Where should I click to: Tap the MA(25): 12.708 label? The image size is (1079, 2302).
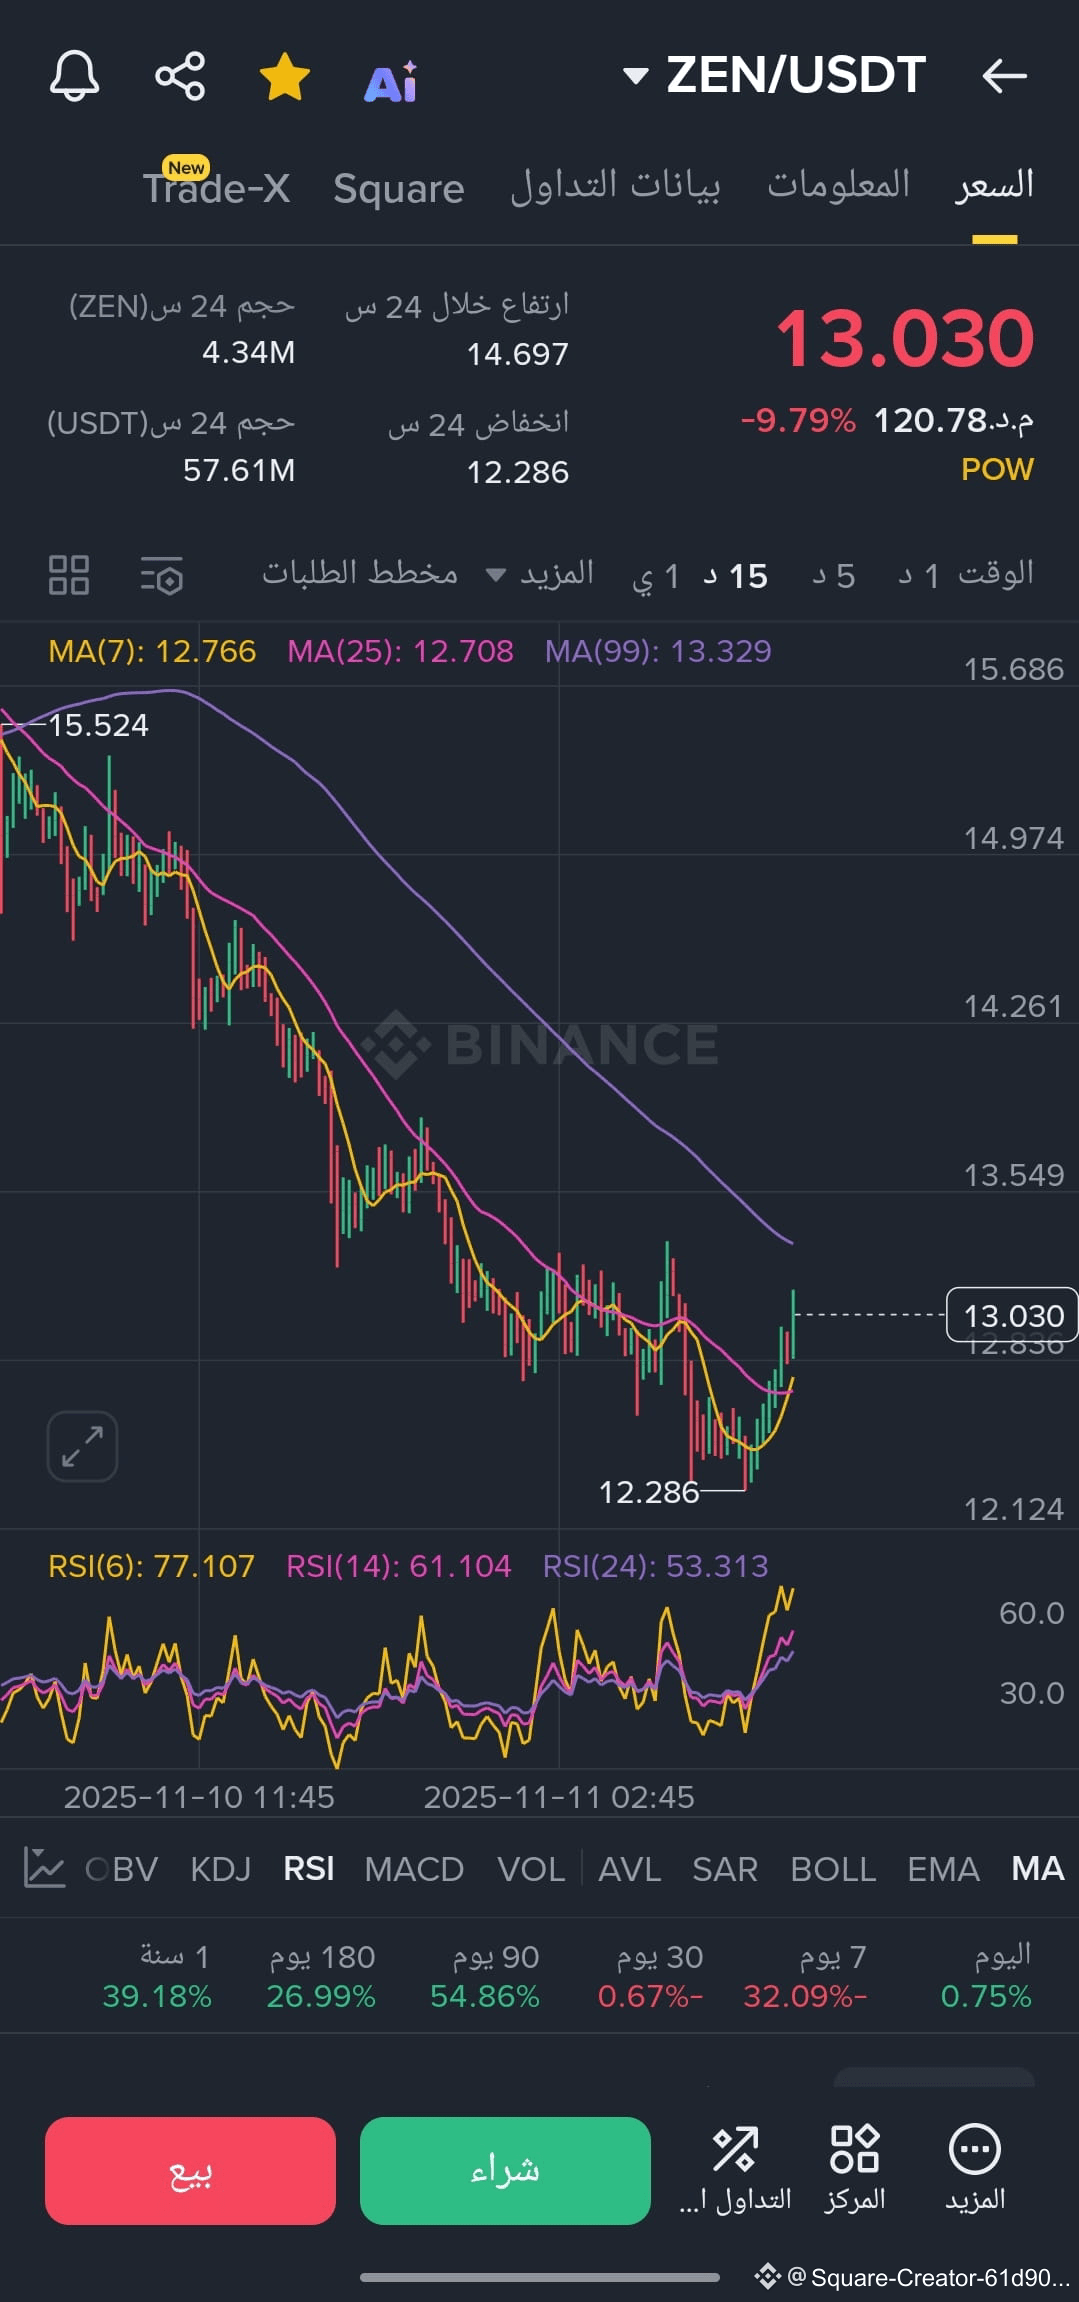[x=400, y=651]
